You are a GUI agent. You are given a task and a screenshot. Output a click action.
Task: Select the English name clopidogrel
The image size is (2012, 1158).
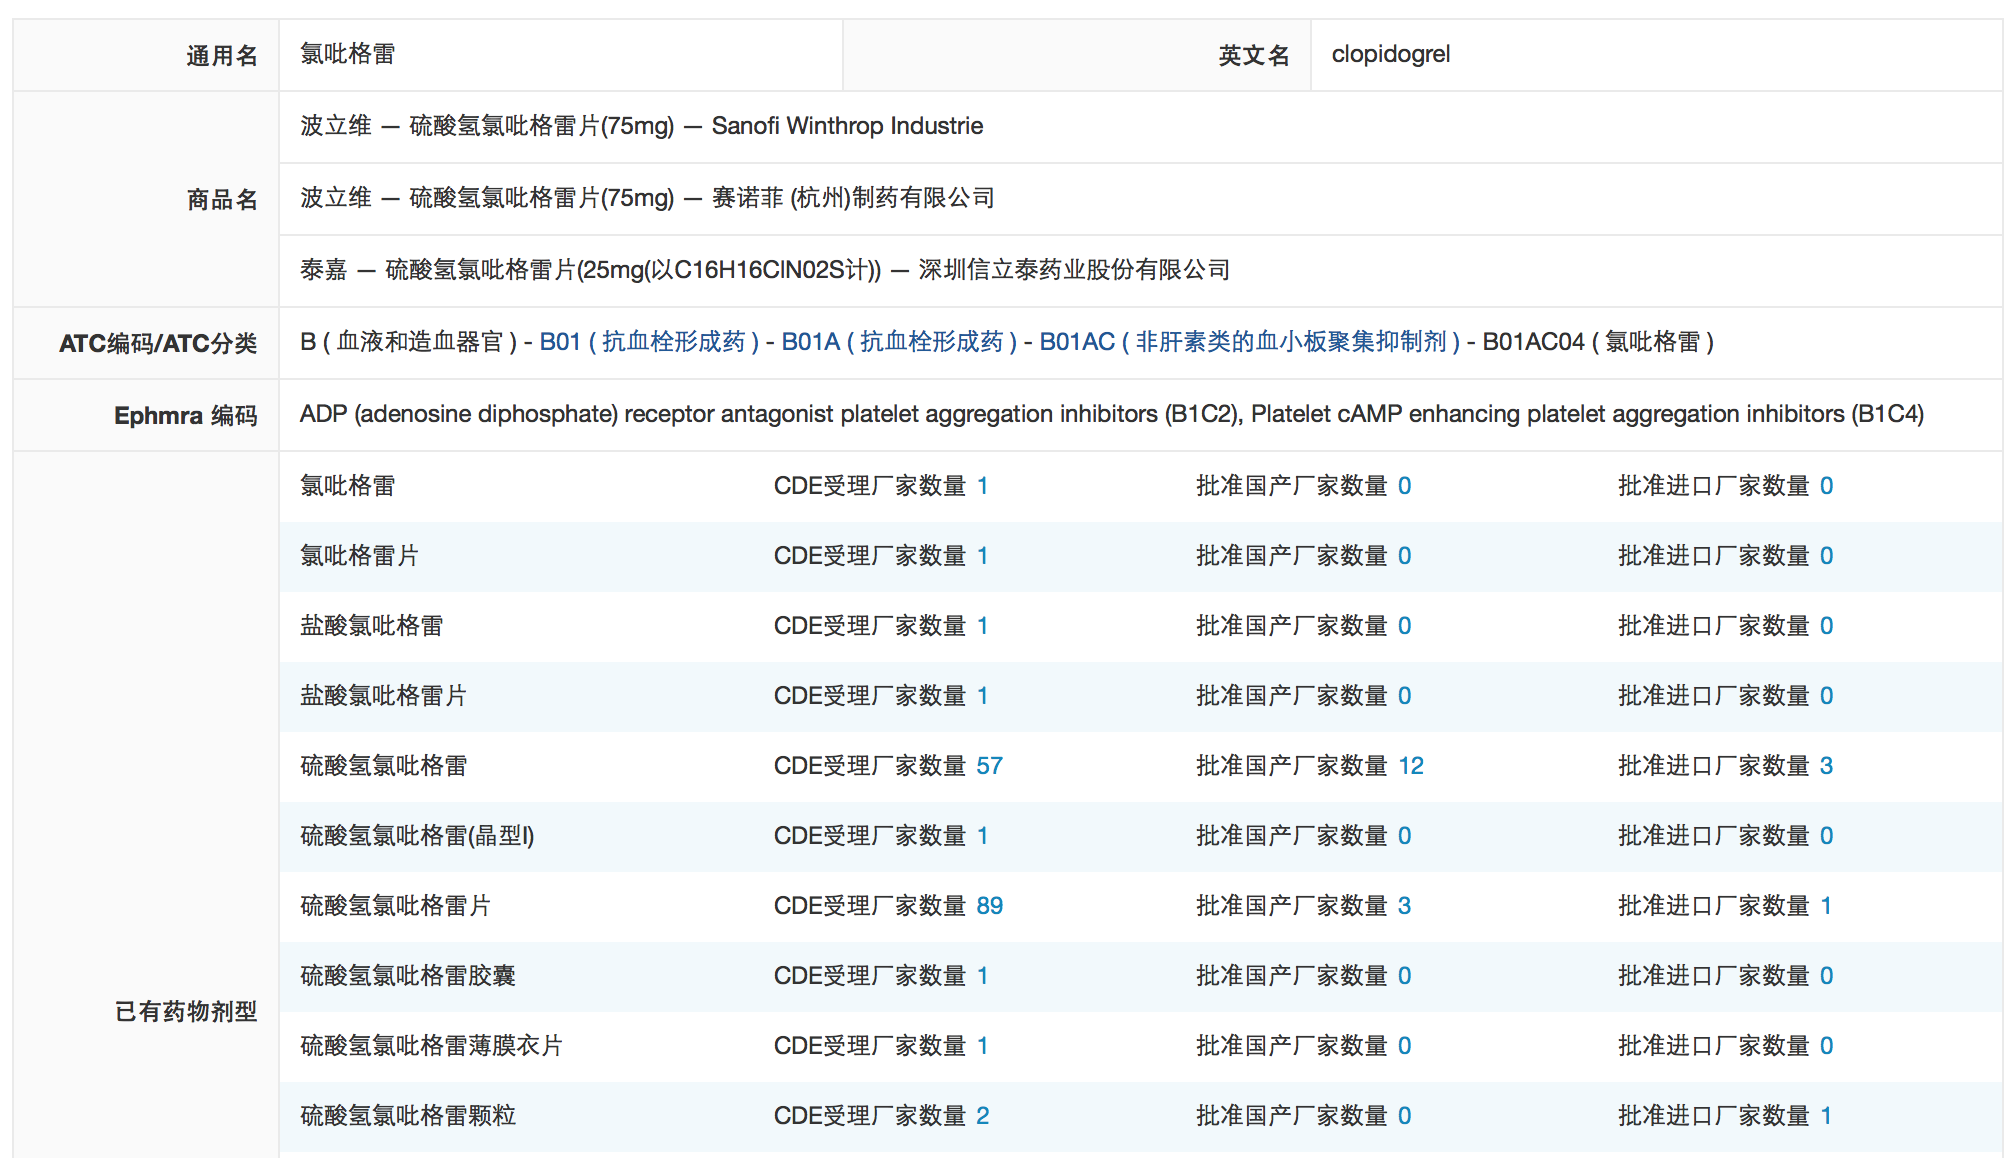coord(1391,54)
